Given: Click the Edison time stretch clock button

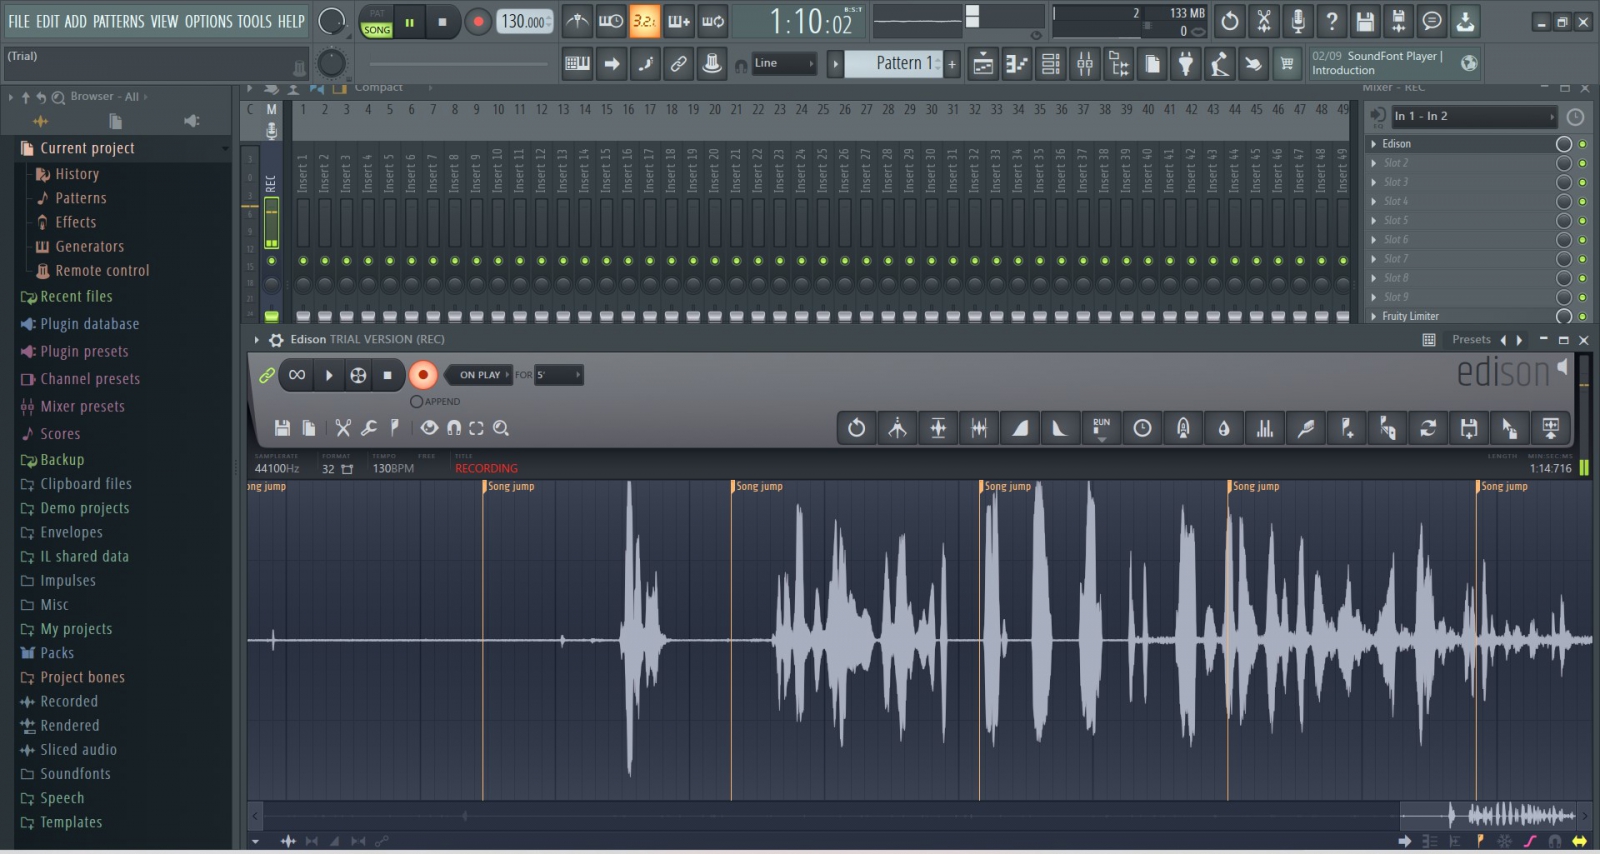Looking at the screenshot, I should 1142,428.
